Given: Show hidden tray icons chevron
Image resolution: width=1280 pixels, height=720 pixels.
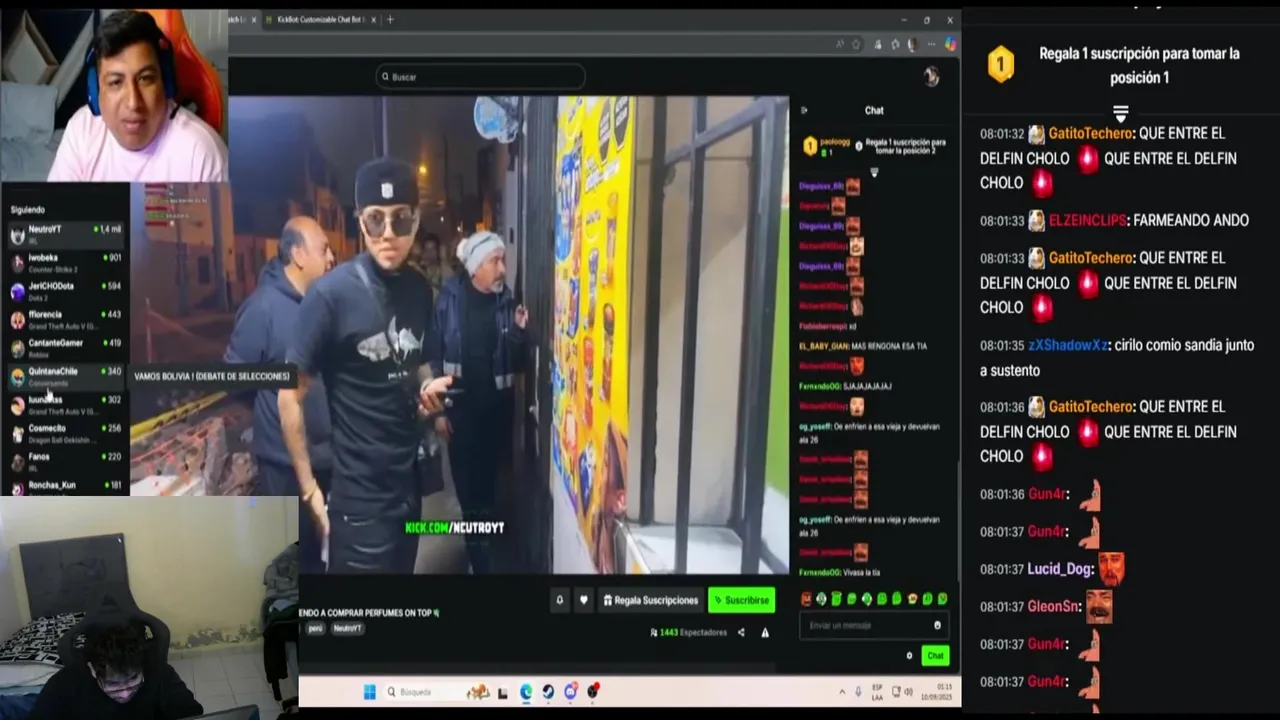Looking at the screenshot, I should pyautogui.click(x=843, y=691).
